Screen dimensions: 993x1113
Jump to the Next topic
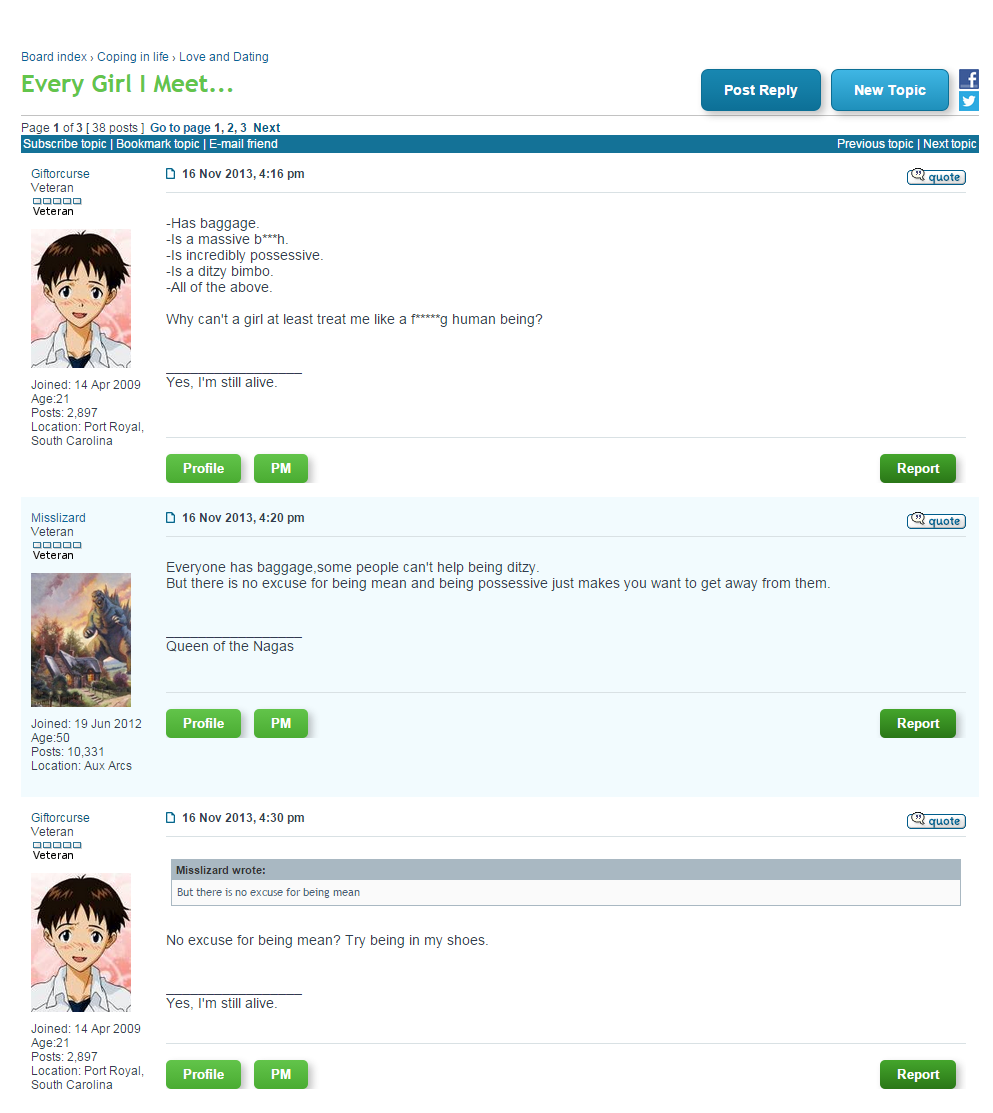tap(950, 144)
